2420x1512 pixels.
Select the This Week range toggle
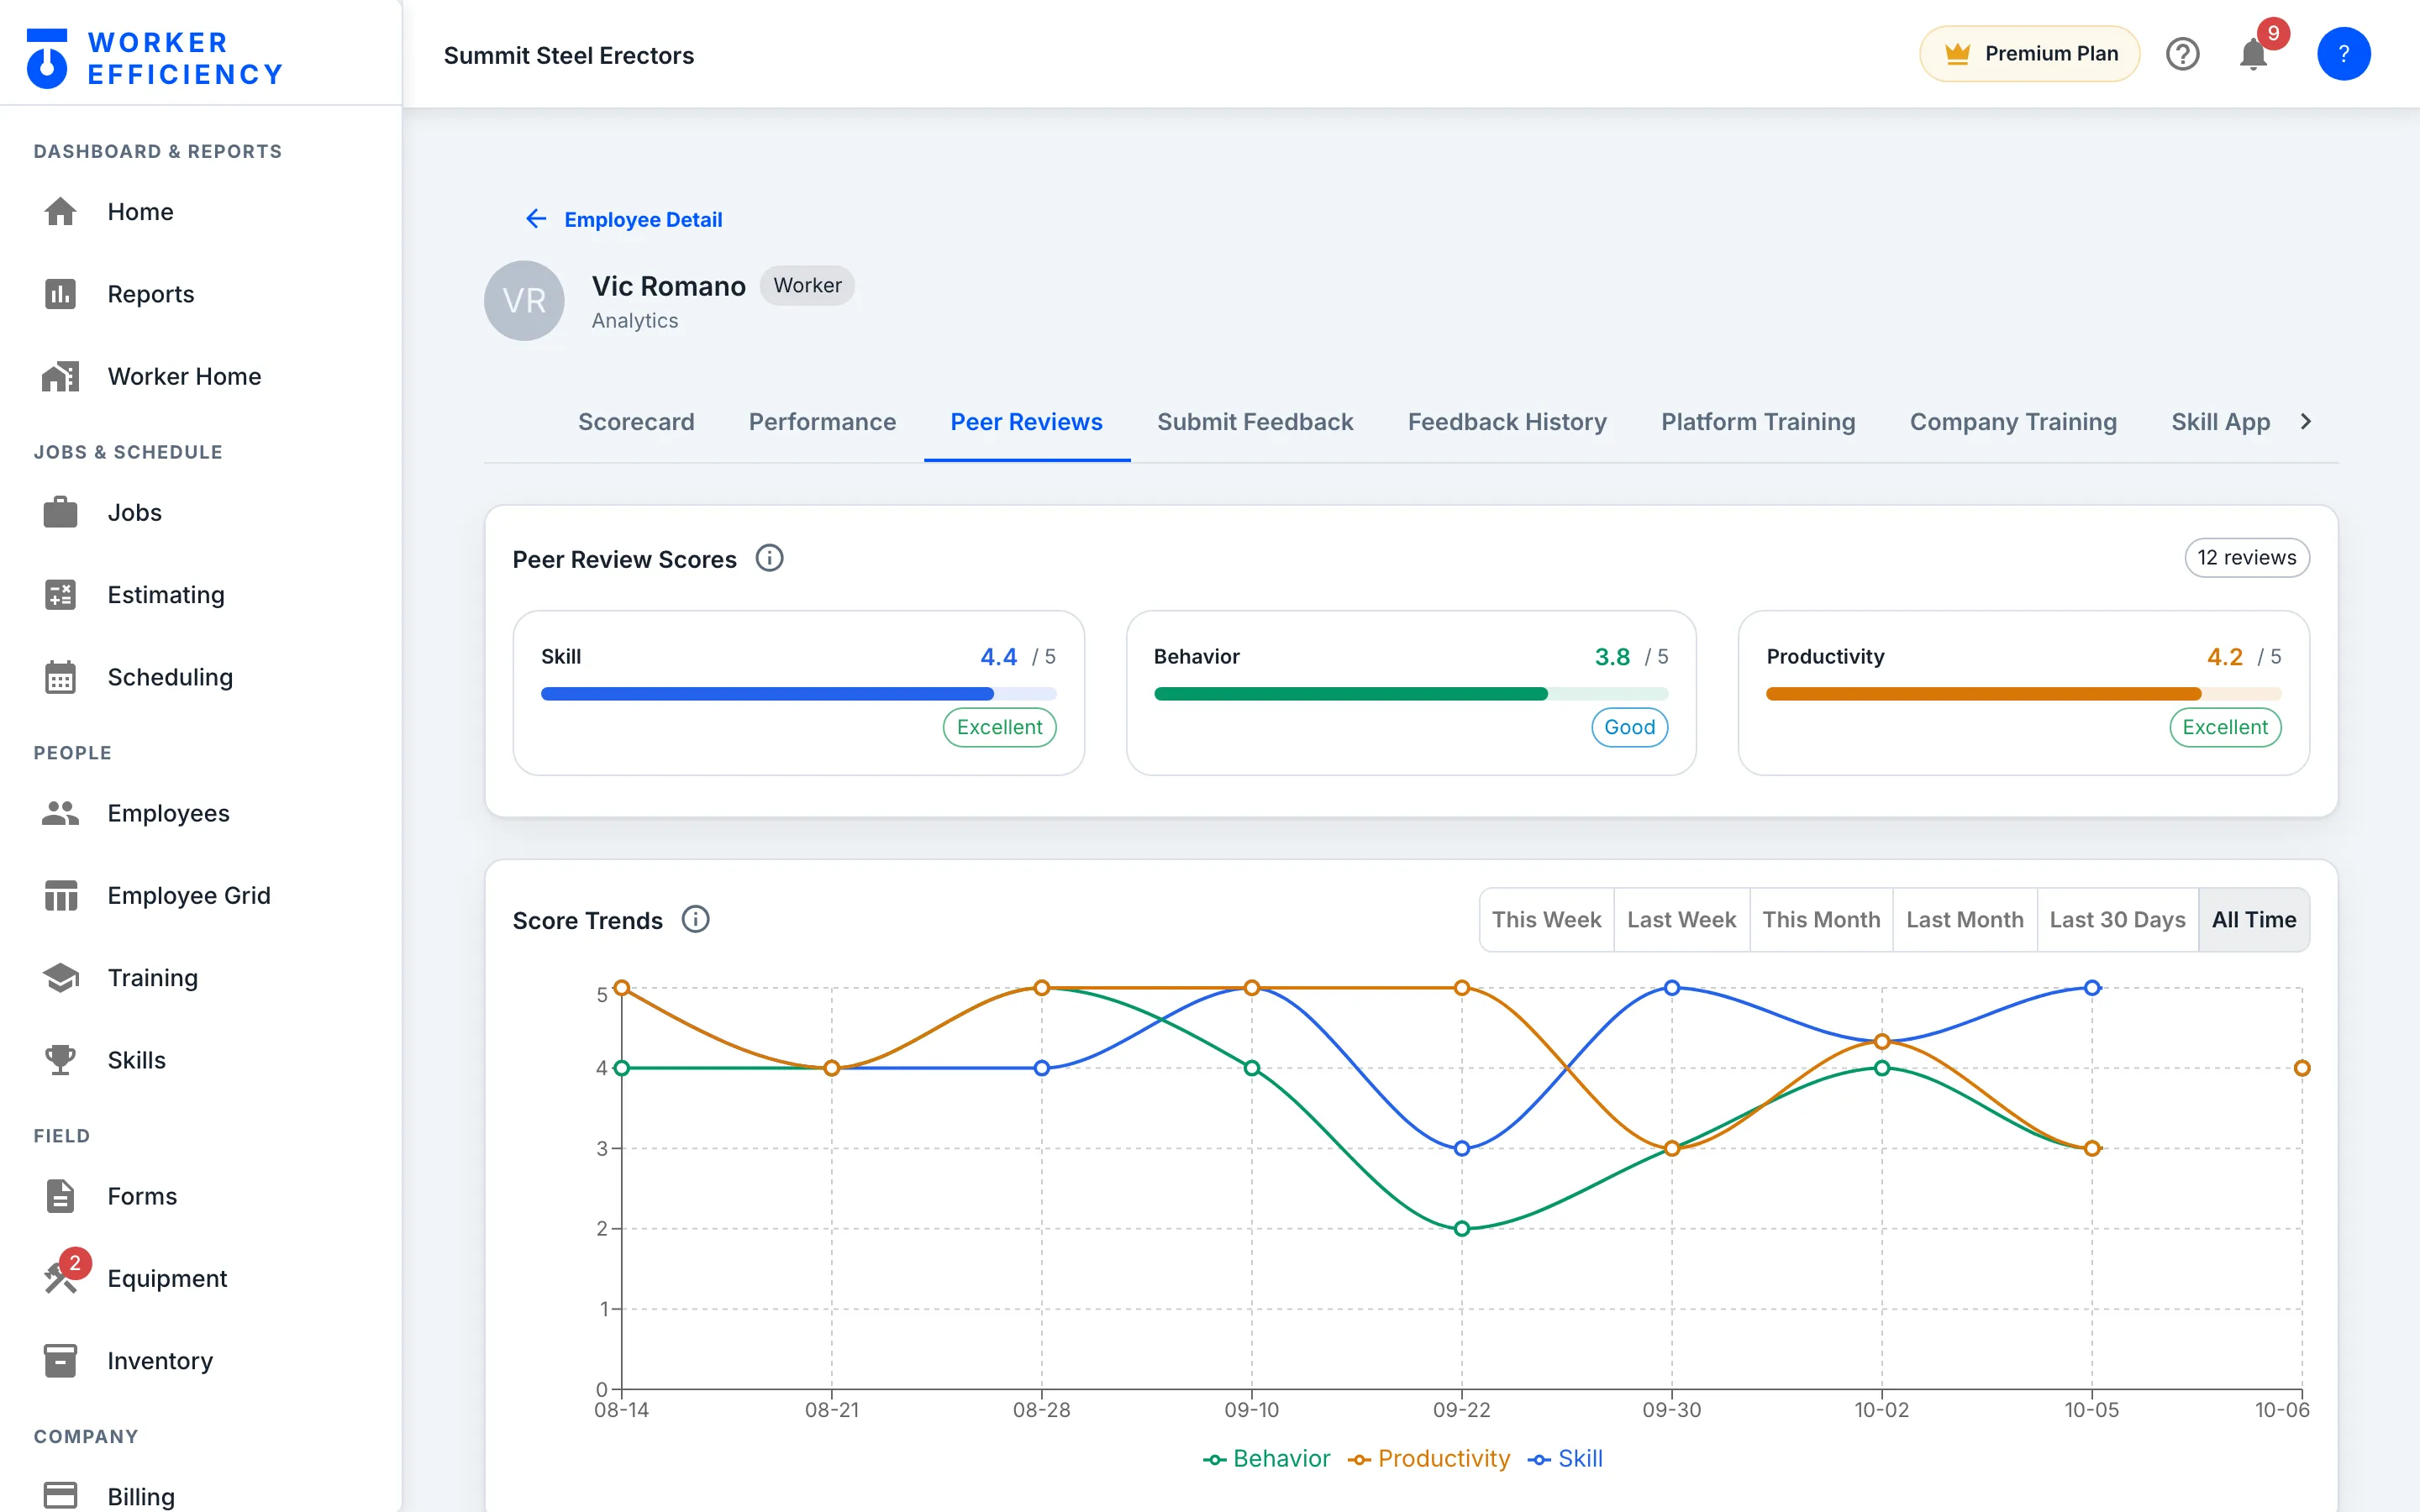pyautogui.click(x=1546, y=920)
